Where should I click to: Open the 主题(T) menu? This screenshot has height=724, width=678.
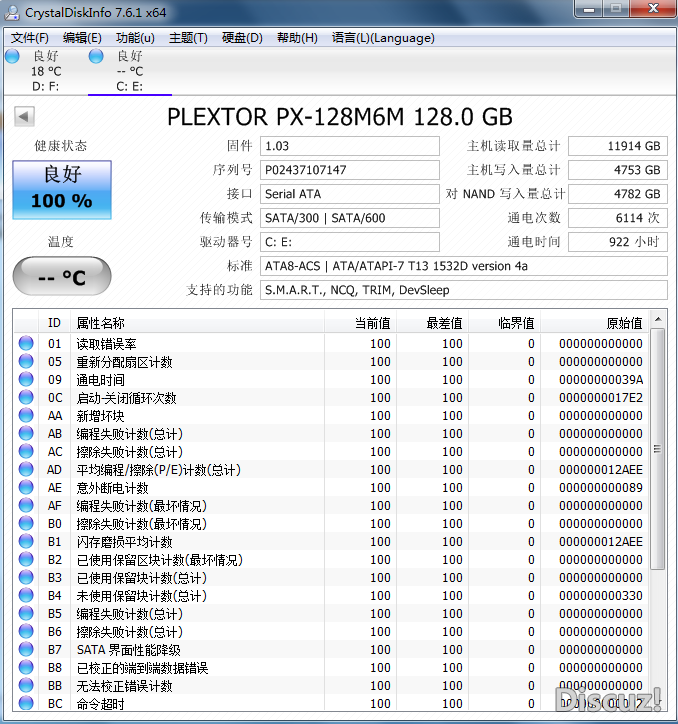coord(188,38)
